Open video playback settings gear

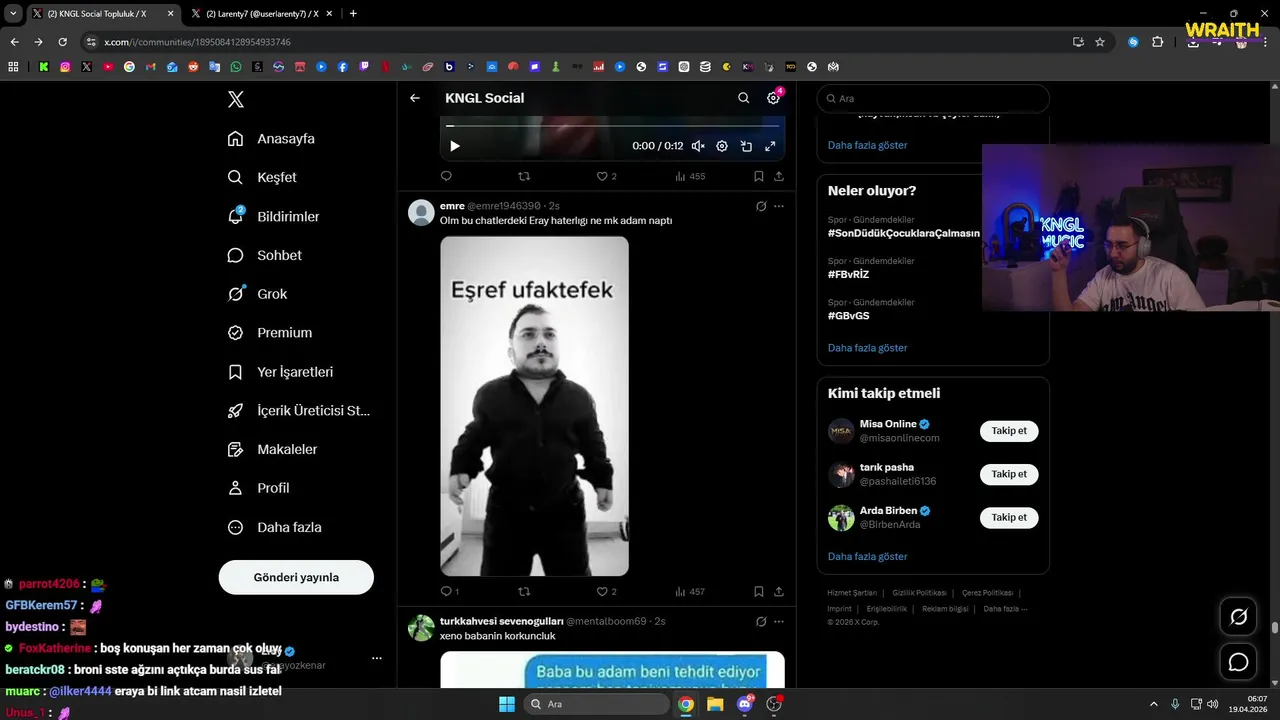click(722, 146)
